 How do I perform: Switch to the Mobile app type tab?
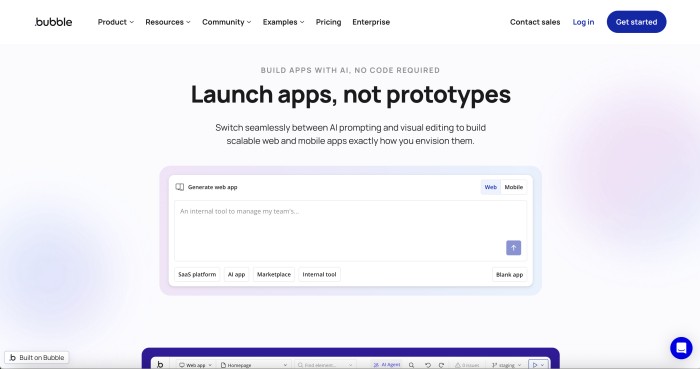coord(513,187)
